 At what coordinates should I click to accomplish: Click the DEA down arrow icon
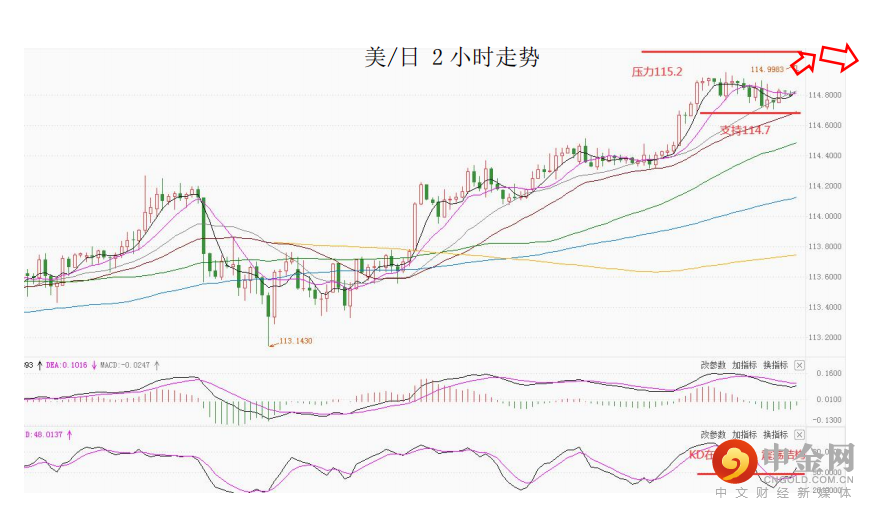[94, 365]
